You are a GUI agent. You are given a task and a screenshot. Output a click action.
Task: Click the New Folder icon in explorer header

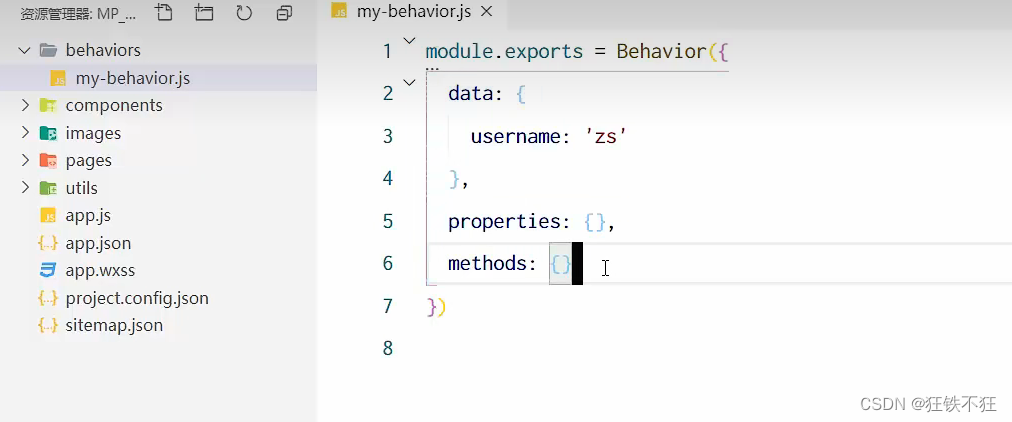(x=204, y=13)
